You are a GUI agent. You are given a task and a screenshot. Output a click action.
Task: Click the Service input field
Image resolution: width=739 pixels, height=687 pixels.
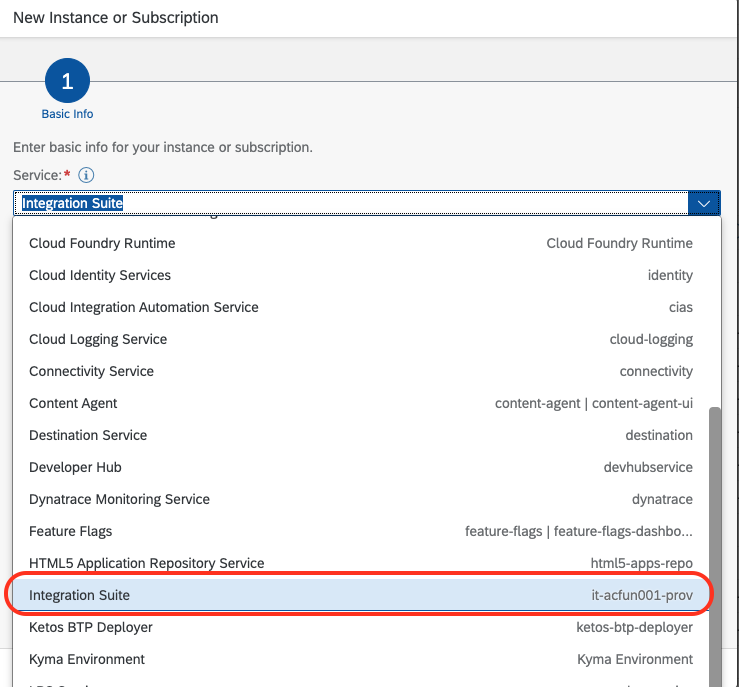pyautogui.click(x=351, y=203)
